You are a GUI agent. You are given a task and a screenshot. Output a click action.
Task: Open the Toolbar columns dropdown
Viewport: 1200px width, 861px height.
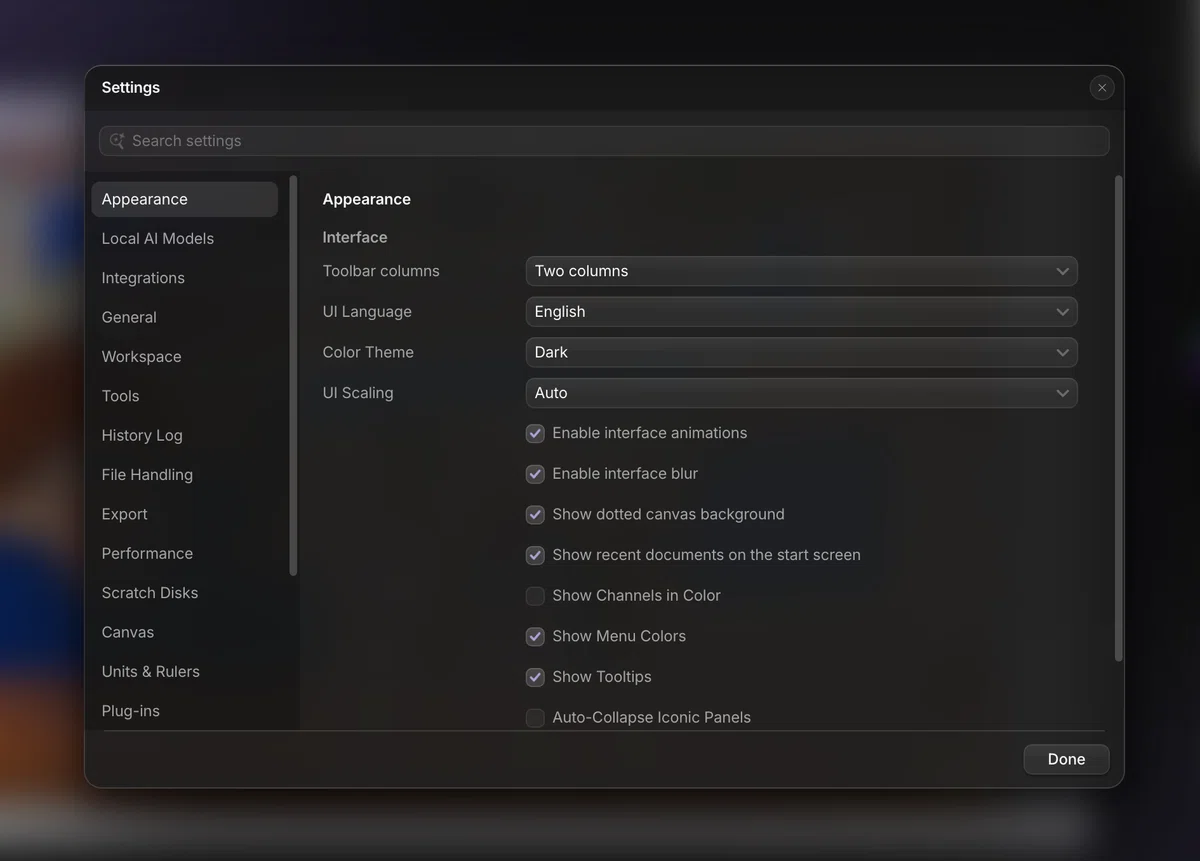(x=801, y=271)
